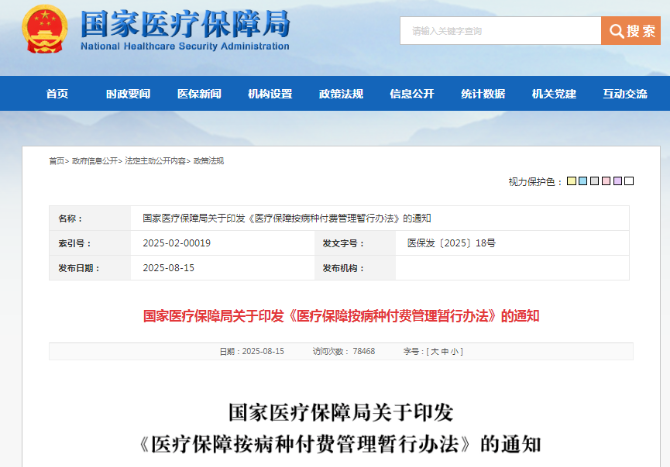Click the 发布日期 label cell
Screen dimensions: 670x467
click(90, 268)
